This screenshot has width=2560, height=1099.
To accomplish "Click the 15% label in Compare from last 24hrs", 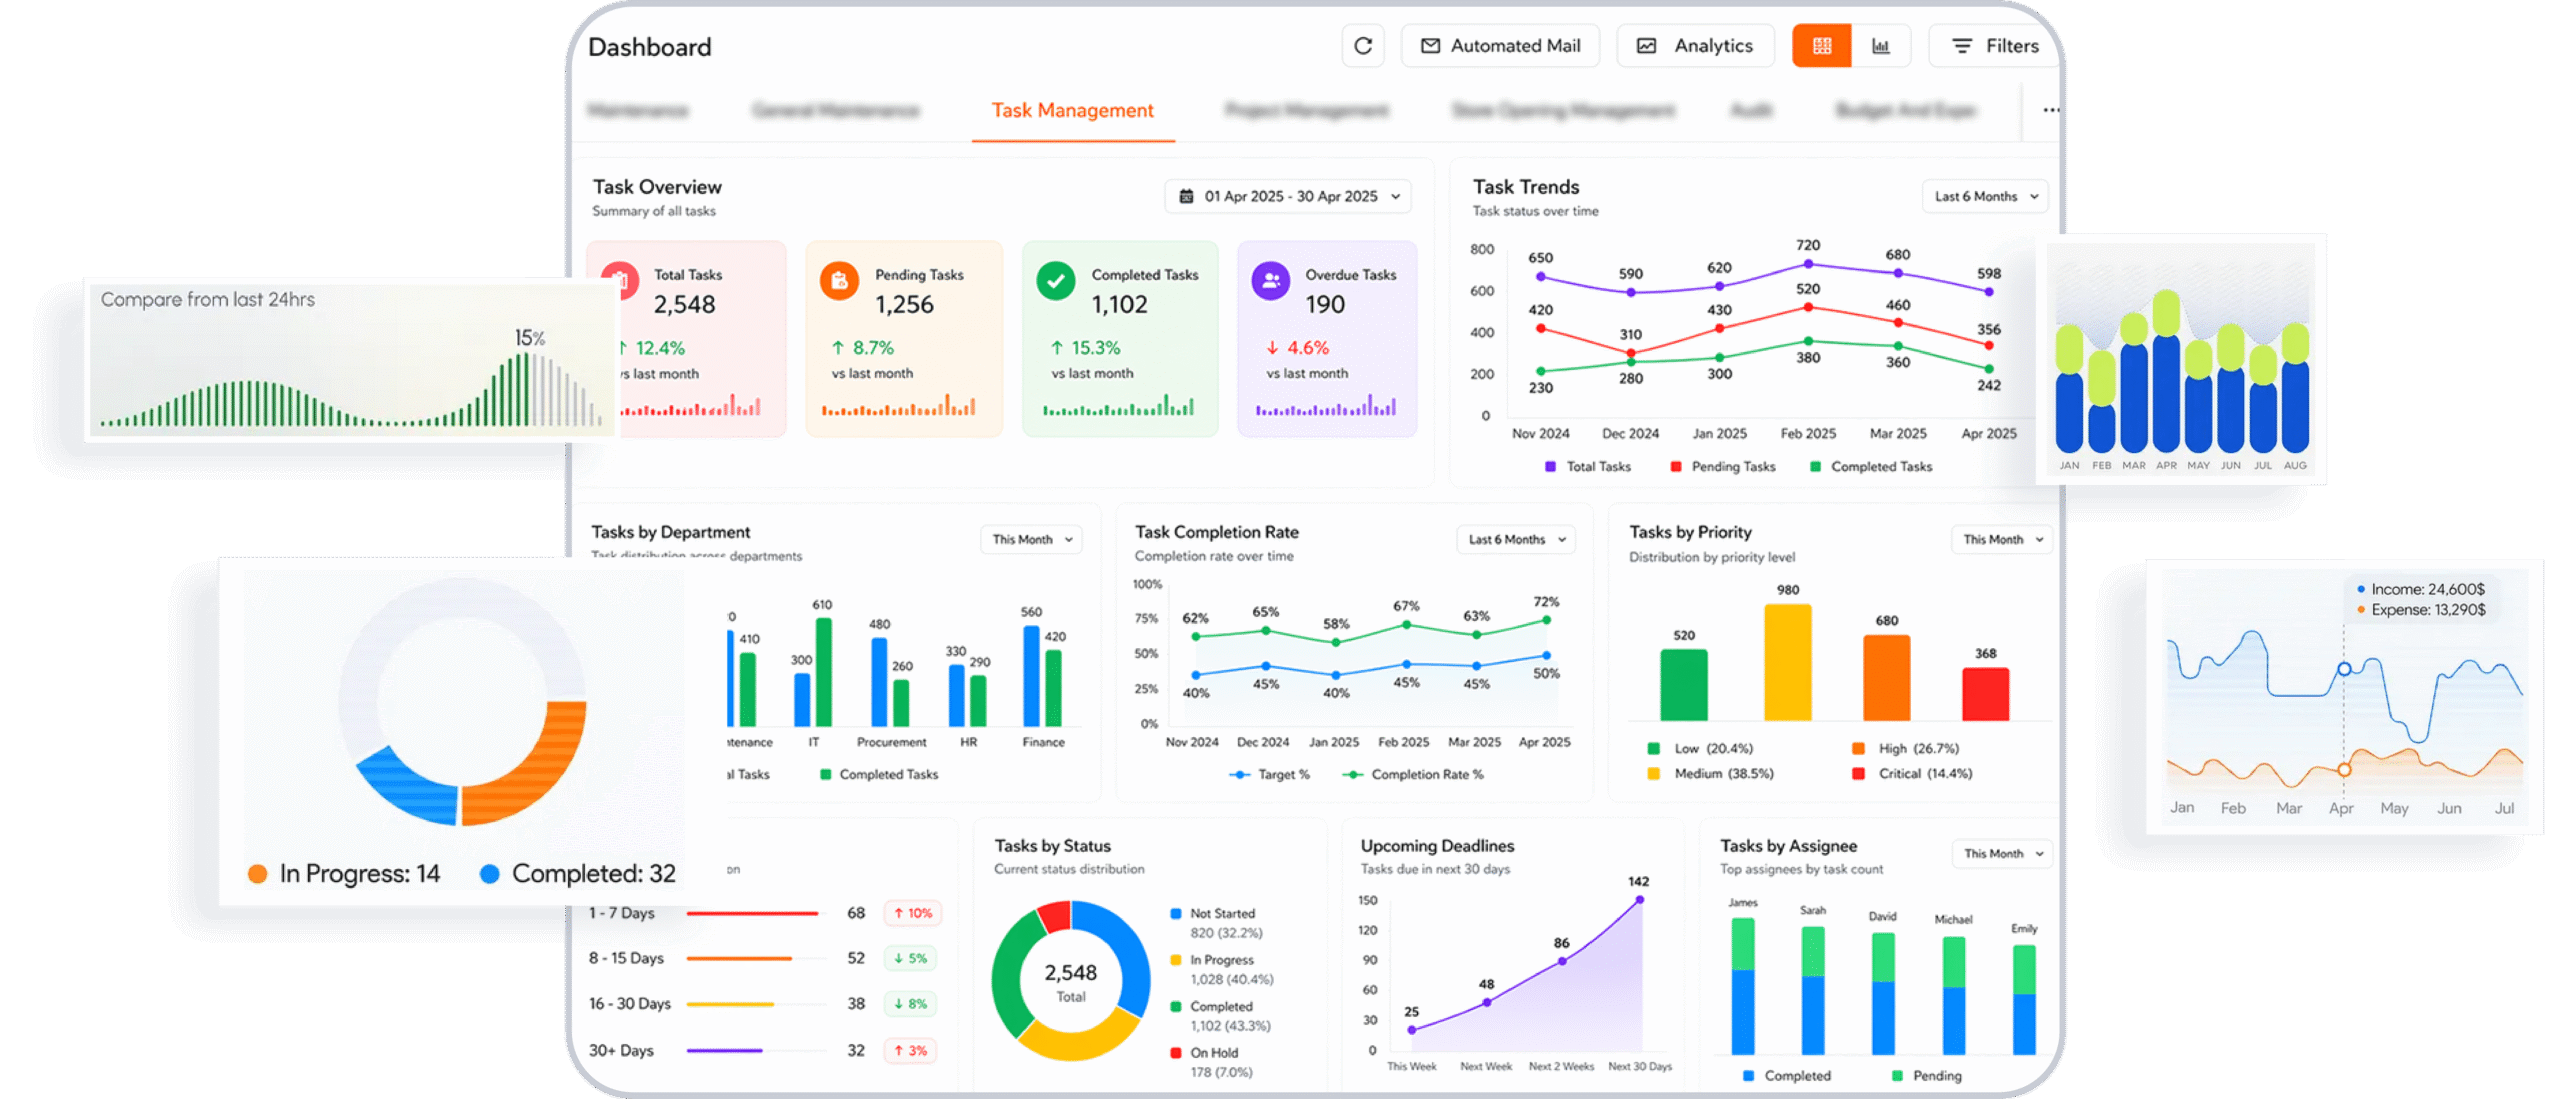I will (x=529, y=338).
